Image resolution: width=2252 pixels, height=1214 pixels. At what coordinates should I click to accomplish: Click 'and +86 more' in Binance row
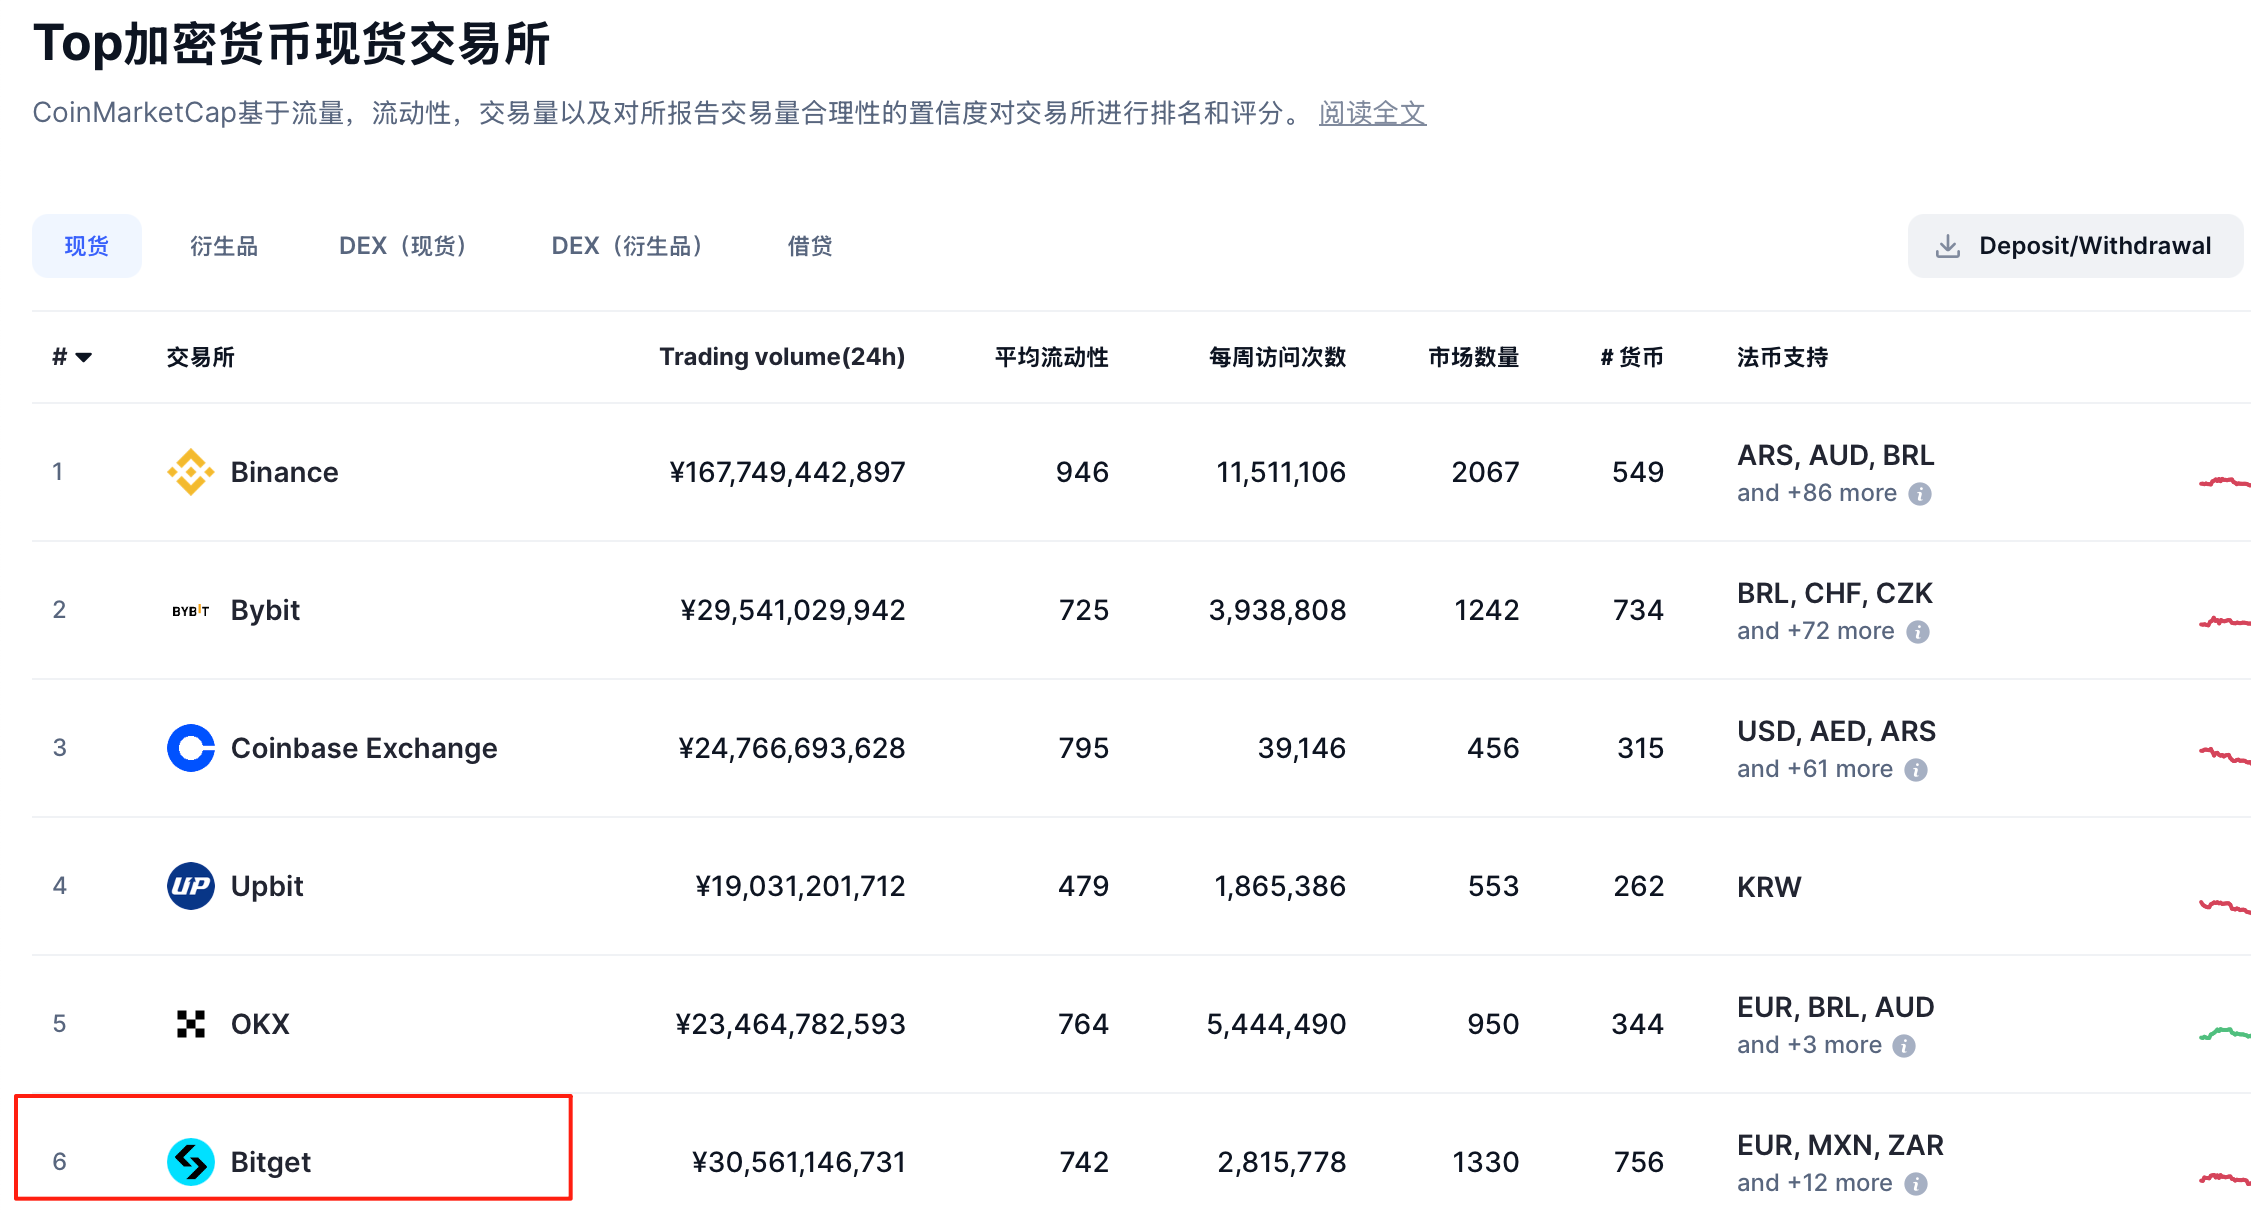point(1817,493)
